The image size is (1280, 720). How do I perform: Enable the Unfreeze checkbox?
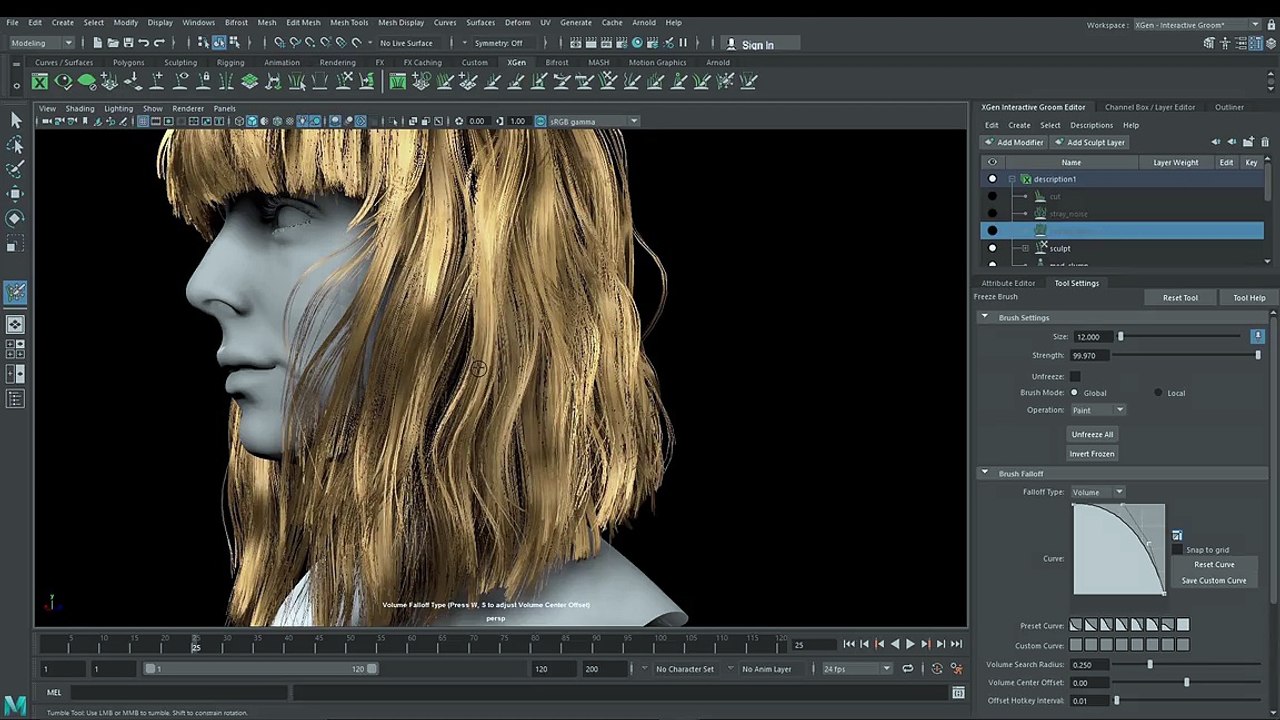[1075, 377]
